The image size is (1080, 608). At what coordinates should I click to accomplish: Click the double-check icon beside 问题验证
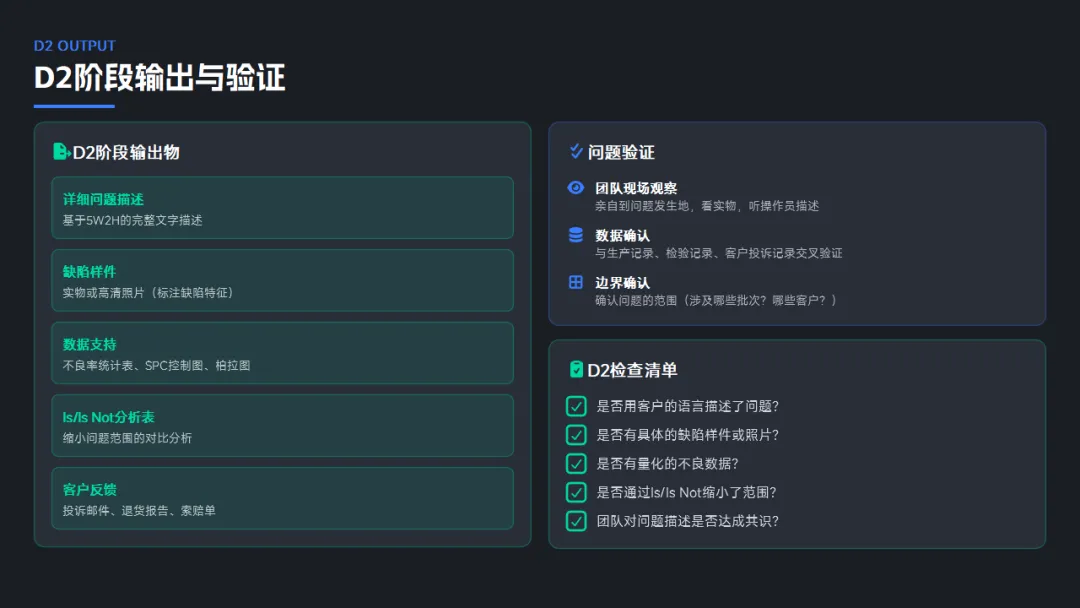pos(576,152)
